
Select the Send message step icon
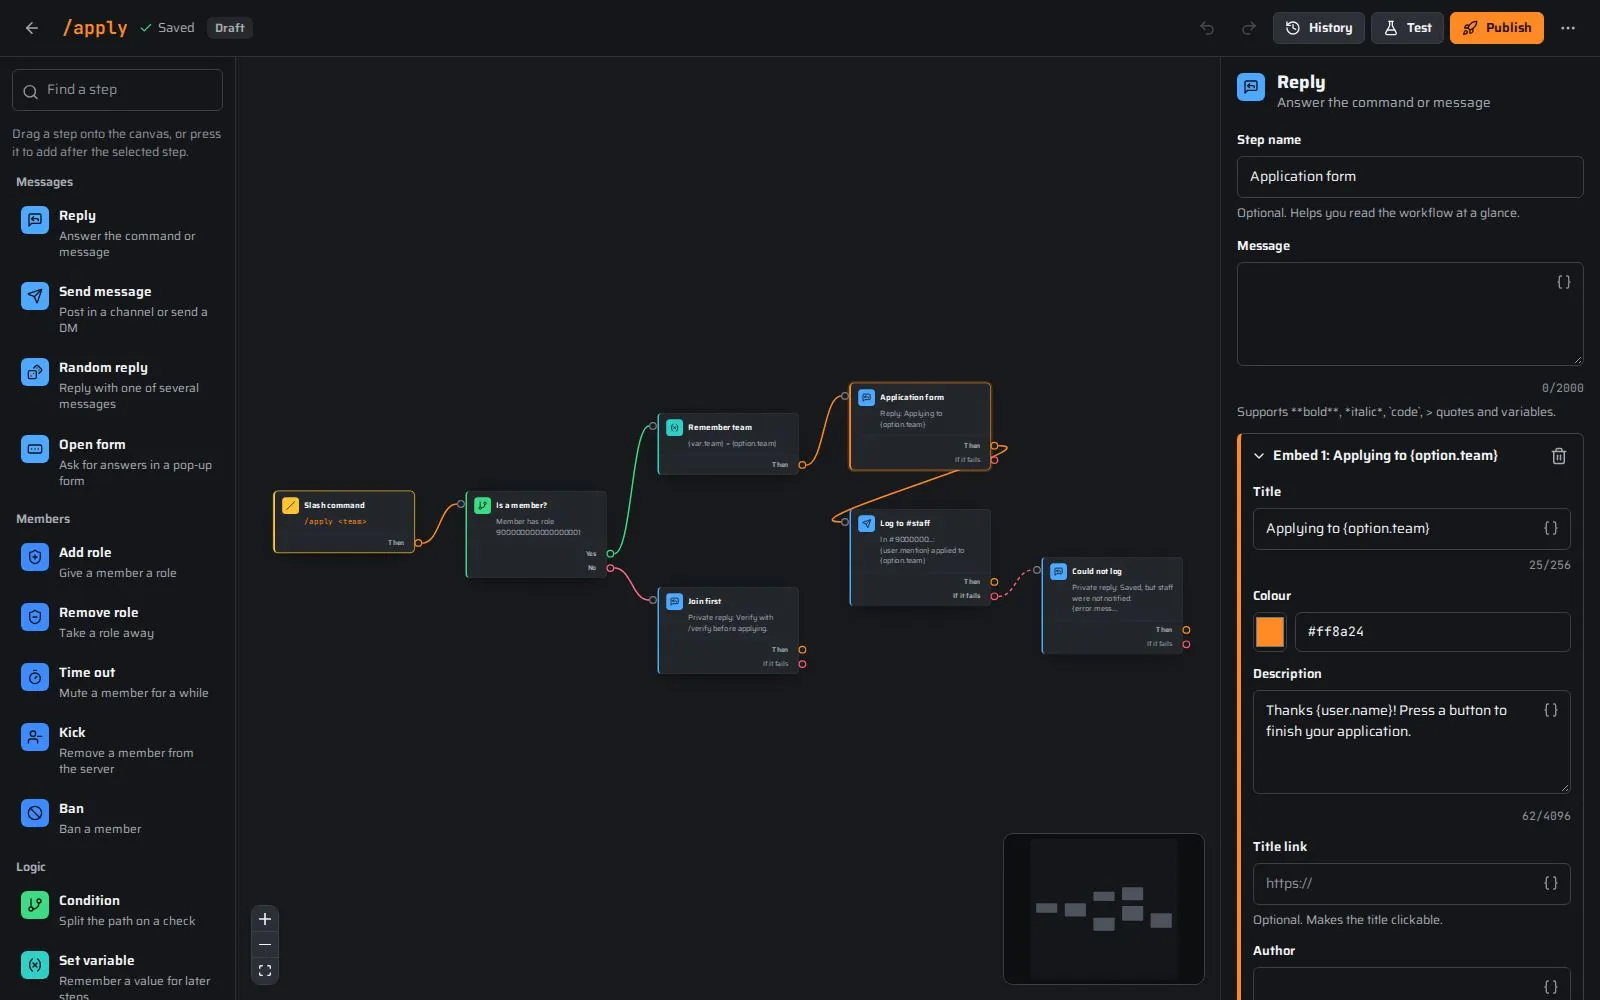click(x=35, y=296)
